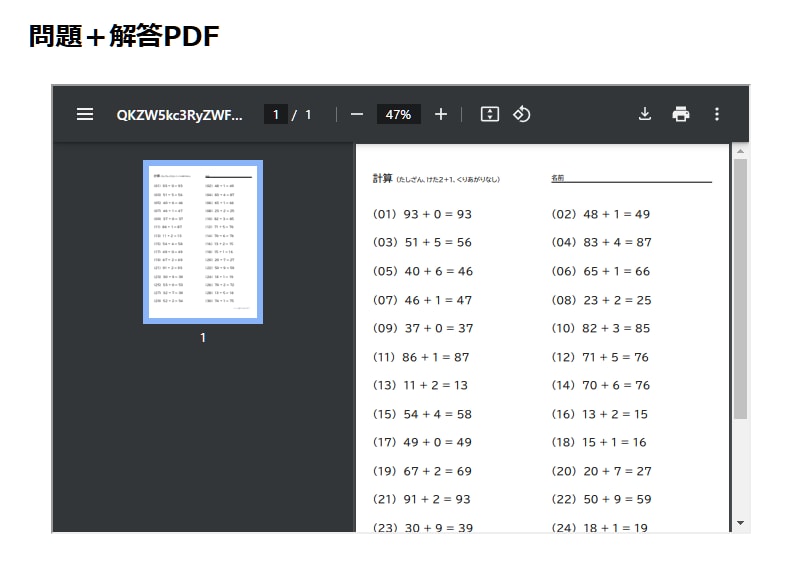Click the thumbnail page label 1

pos(203,338)
